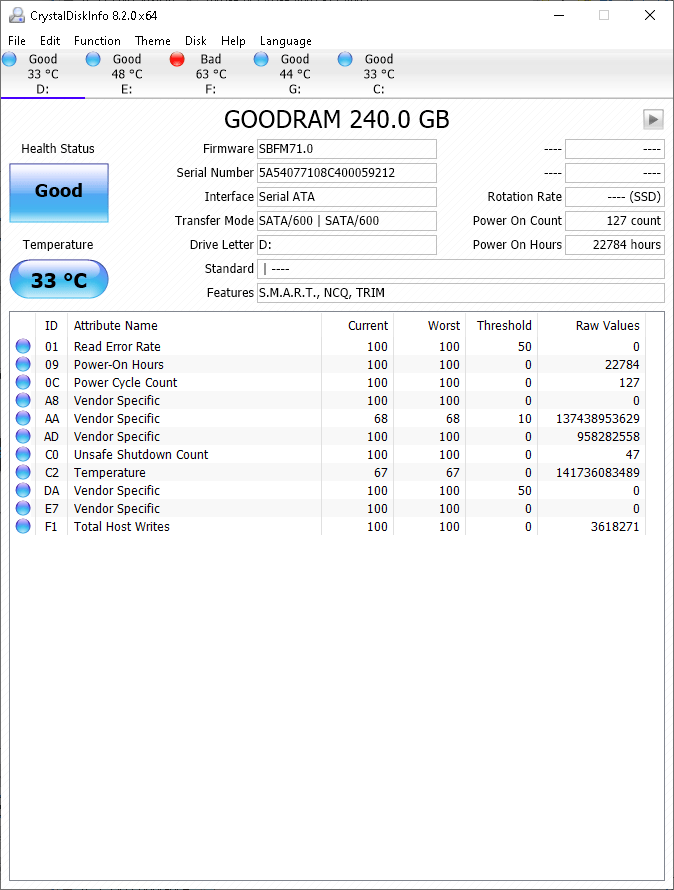Click the red Bad status icon for drive F:
The height and width of the screenshot is (890, 674).
tap(178, 60)
